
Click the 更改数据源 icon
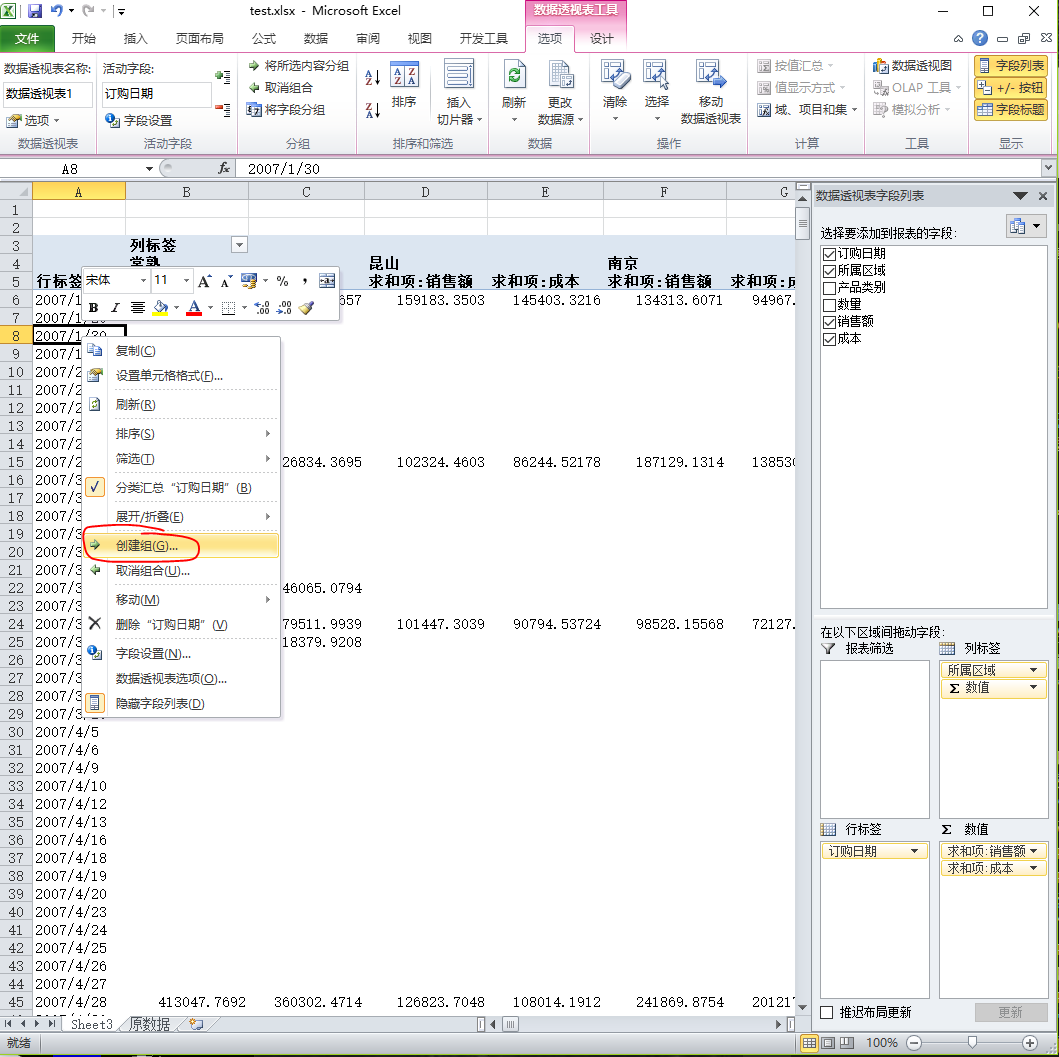(560, 76)
